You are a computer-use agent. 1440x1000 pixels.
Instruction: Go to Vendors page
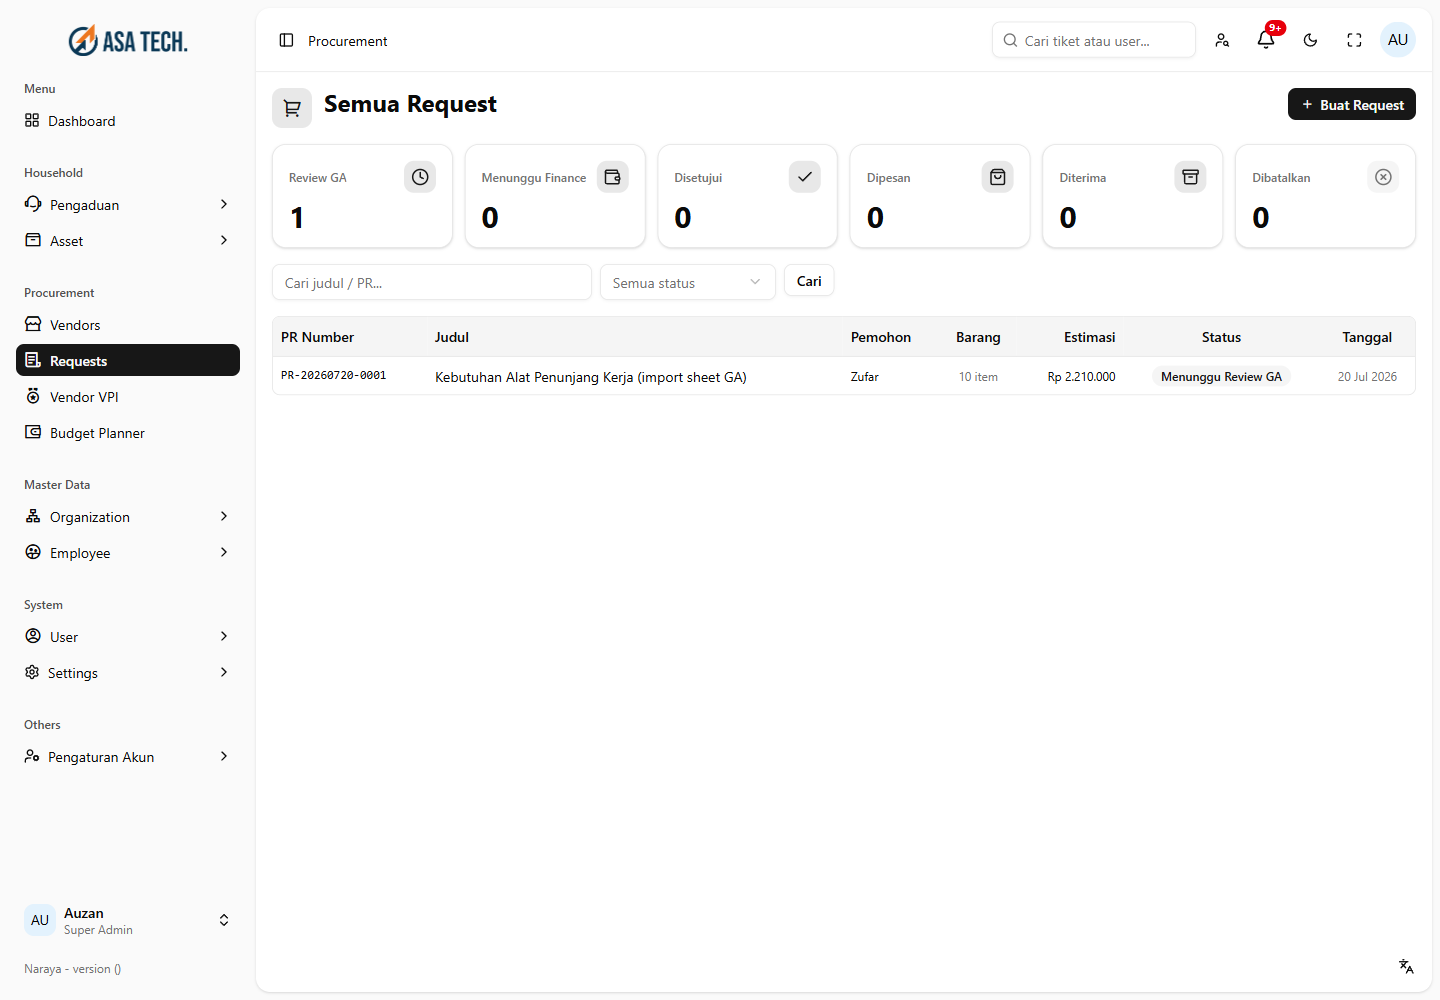[x=128, y=325]
